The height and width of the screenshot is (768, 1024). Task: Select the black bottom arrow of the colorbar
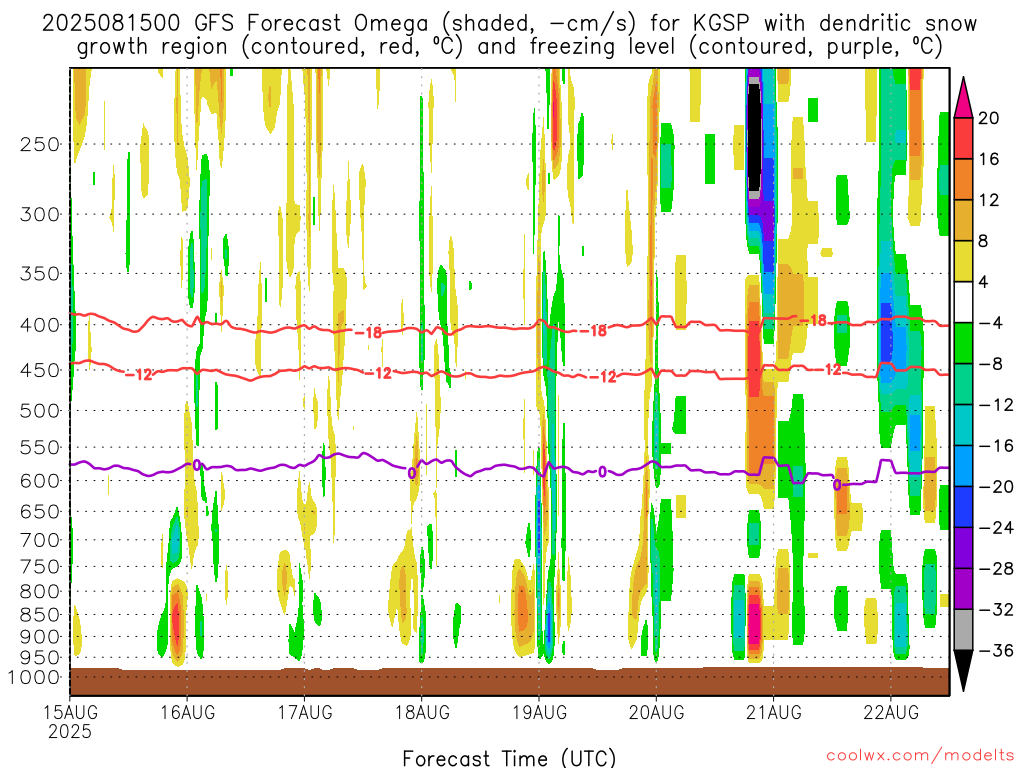pos(963,671)
